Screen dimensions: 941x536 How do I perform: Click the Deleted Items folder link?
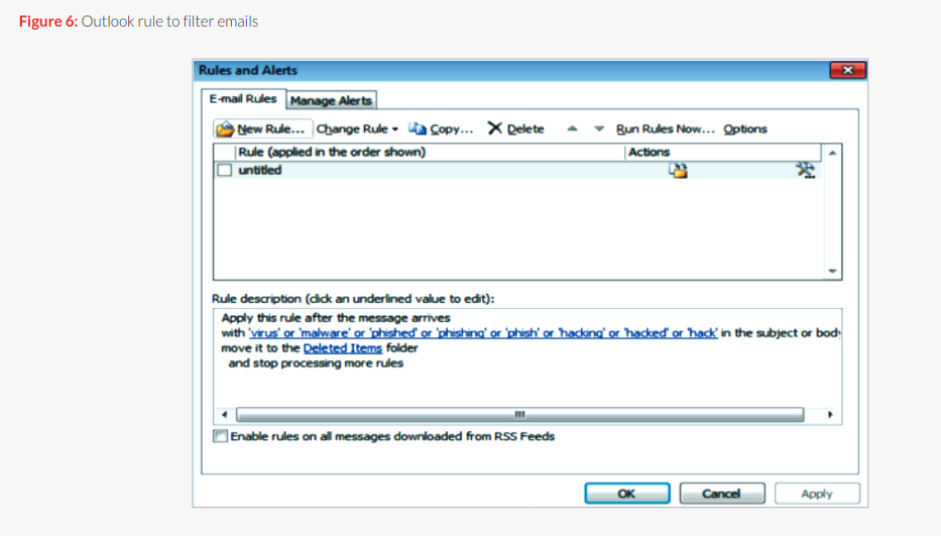pos(343,348)
